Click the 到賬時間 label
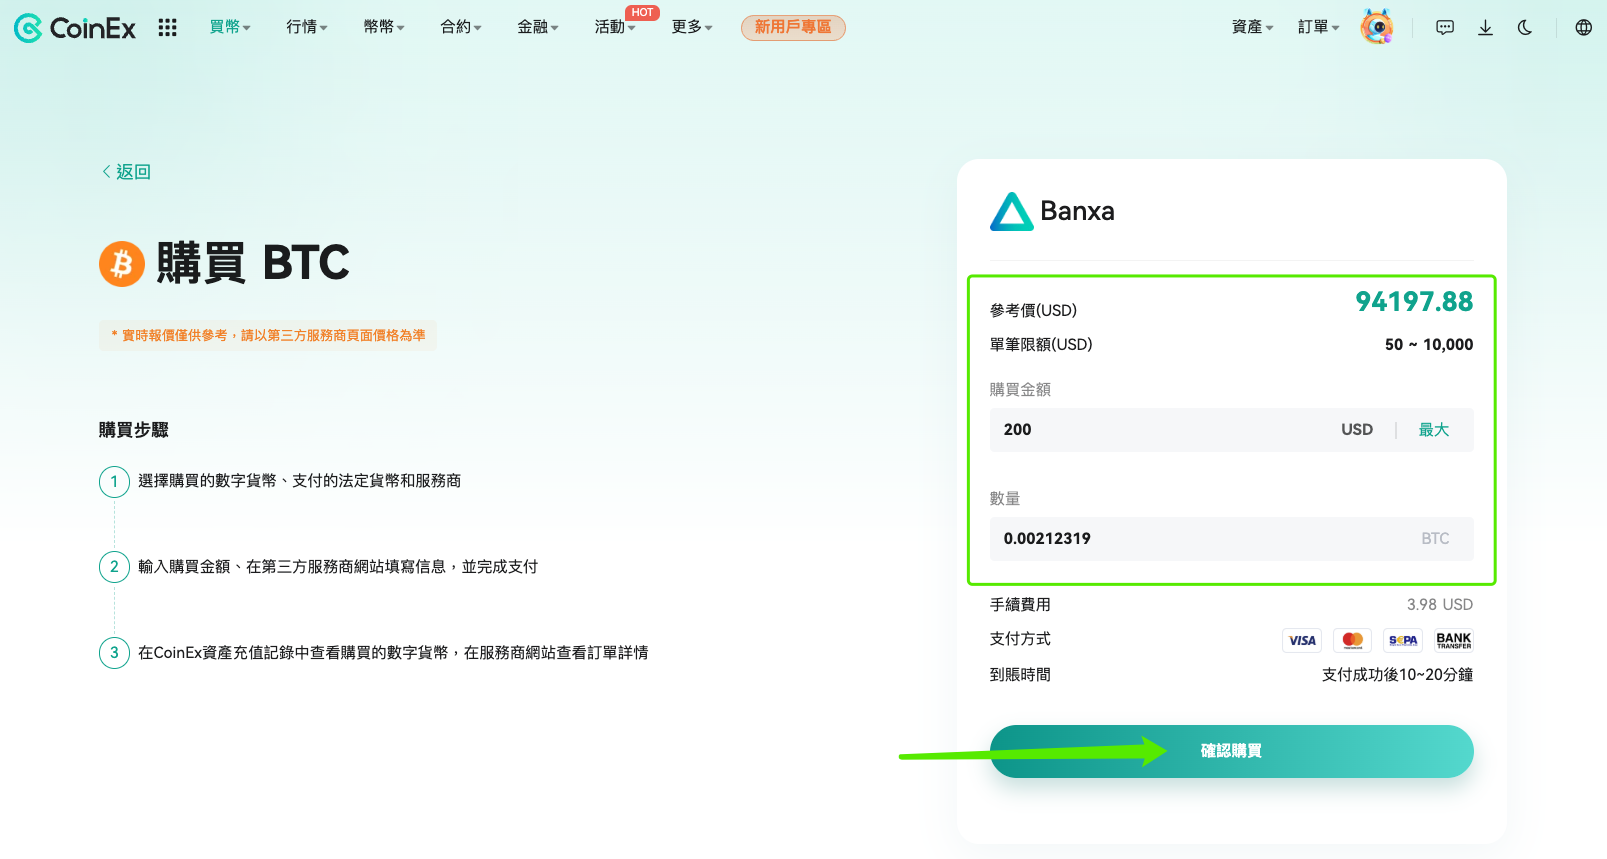The height and width of the screenshot is (859, 1607). point(1020,675)
